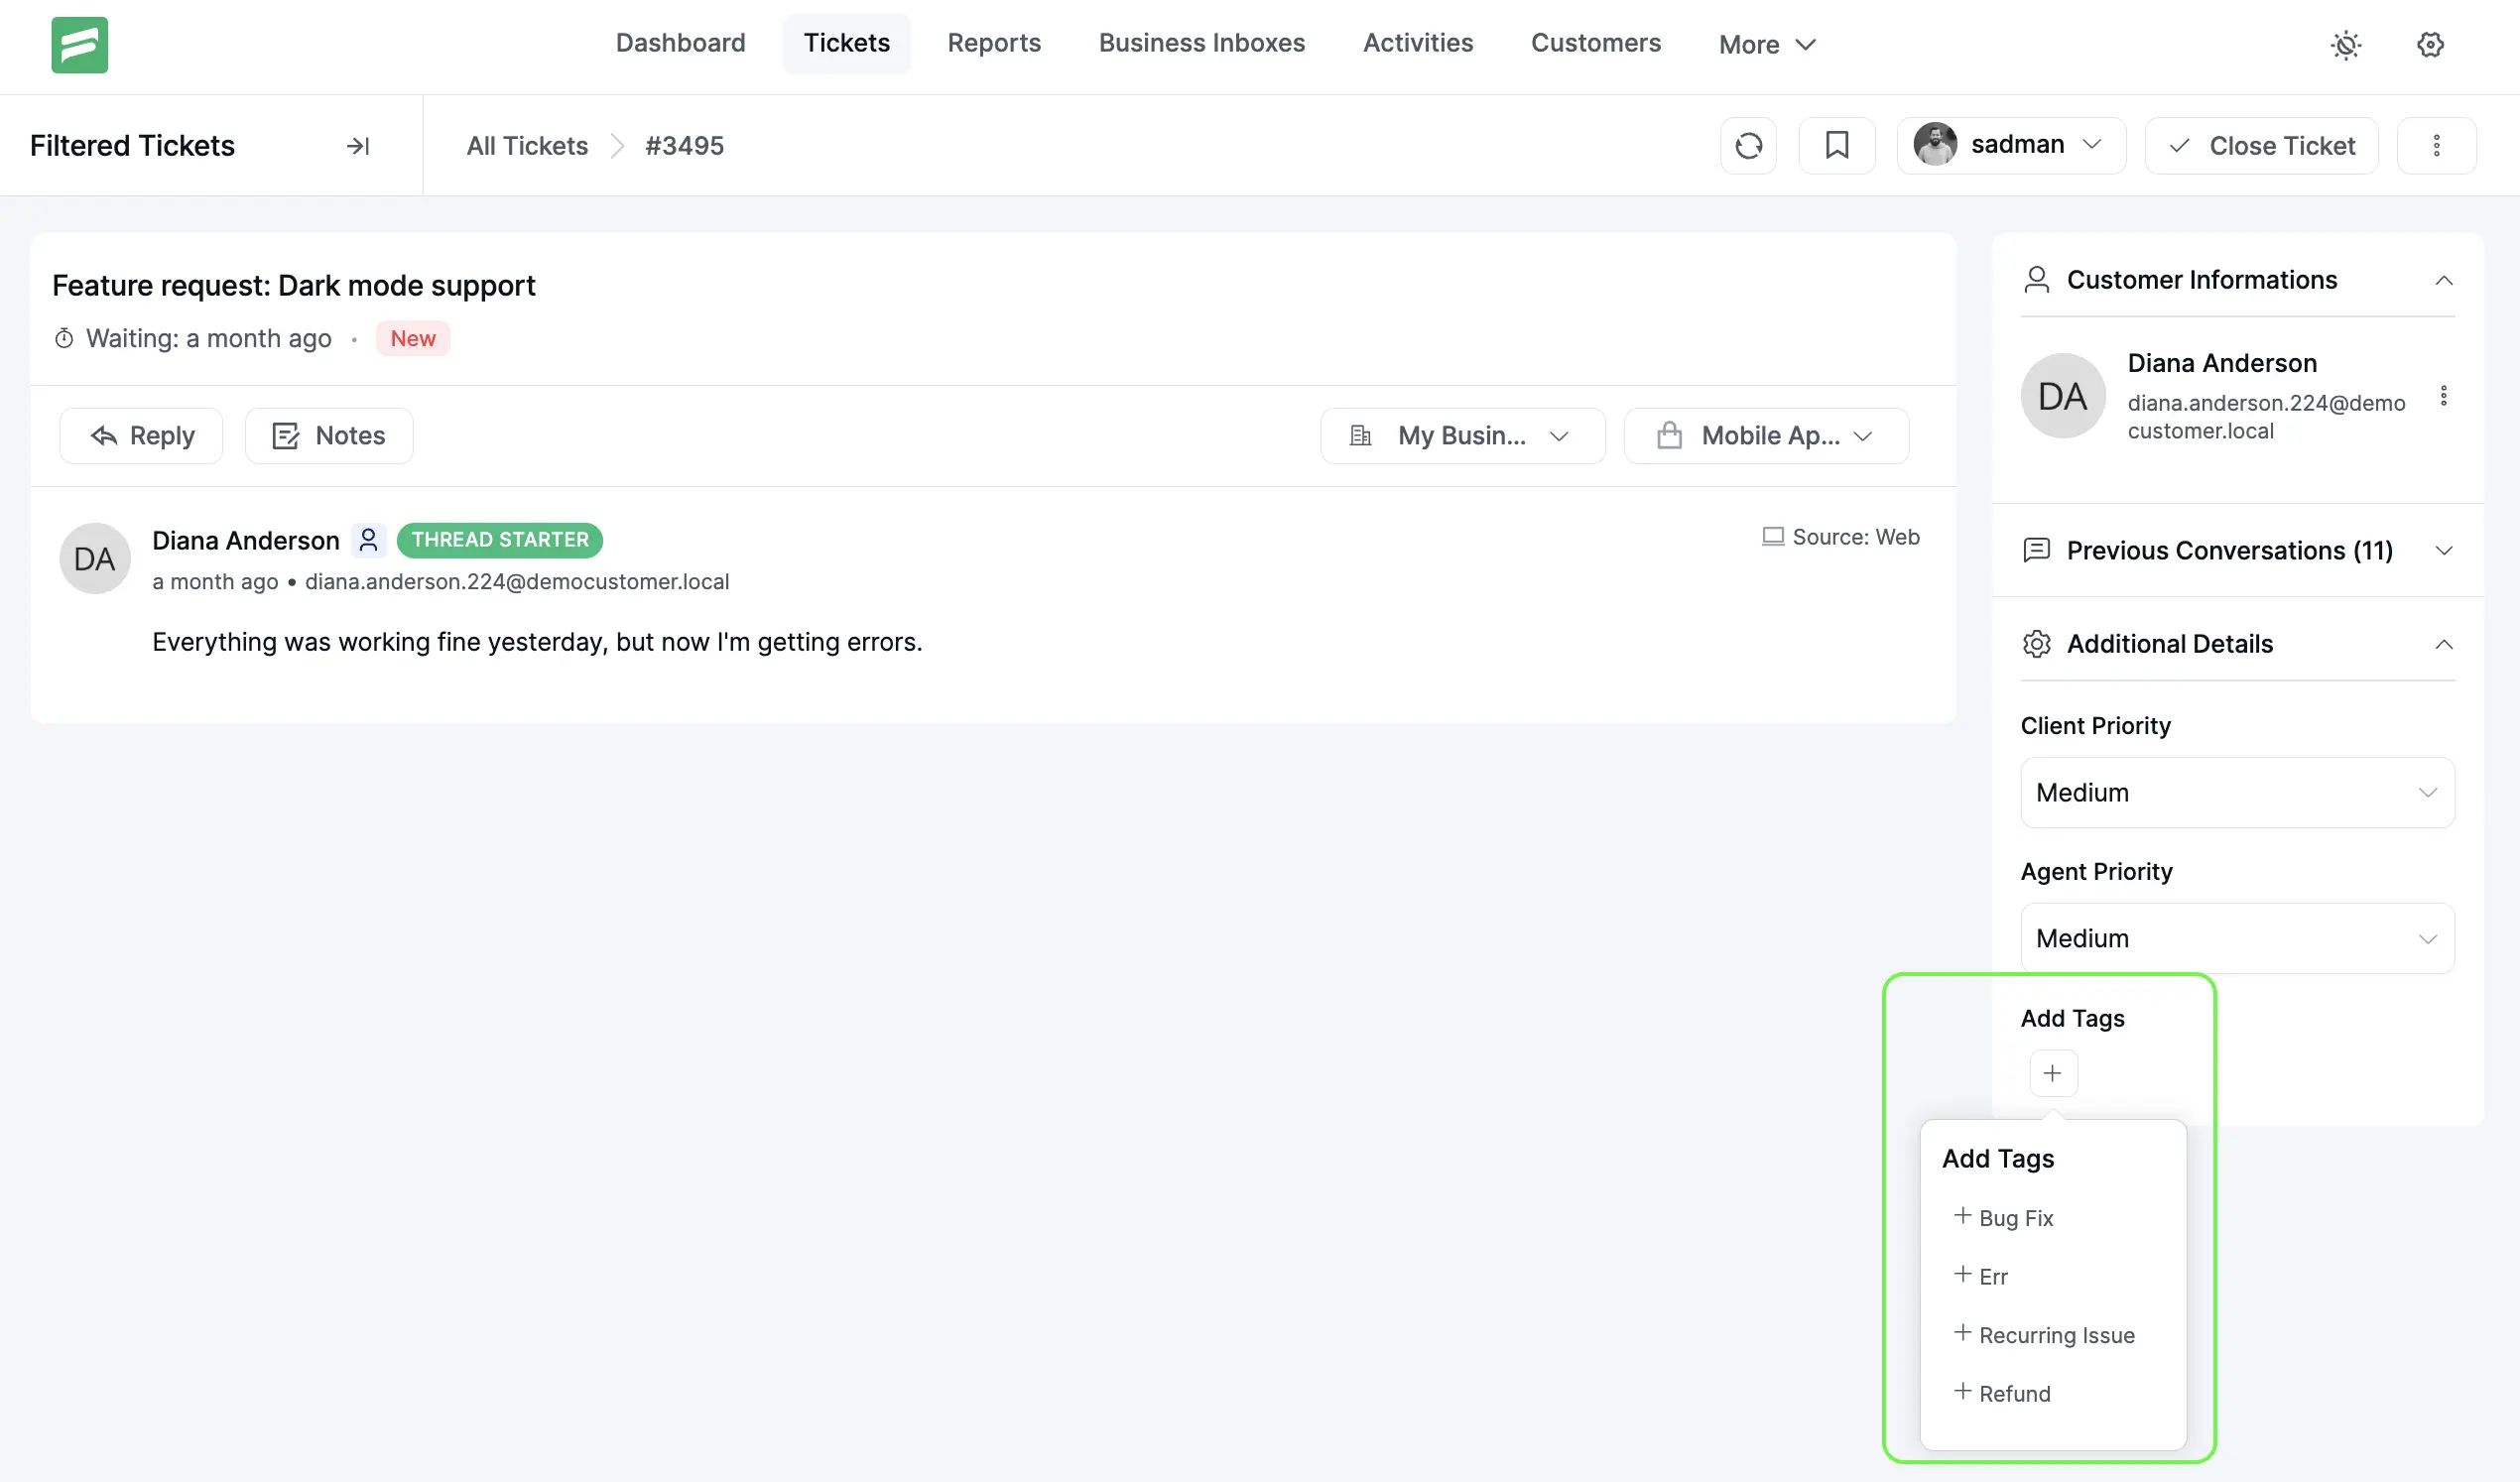This screenshot has height=1482, width=2520.
Task: Open Business Inboxes tab
Action: pyautogui.click(x=1202, y=43)
